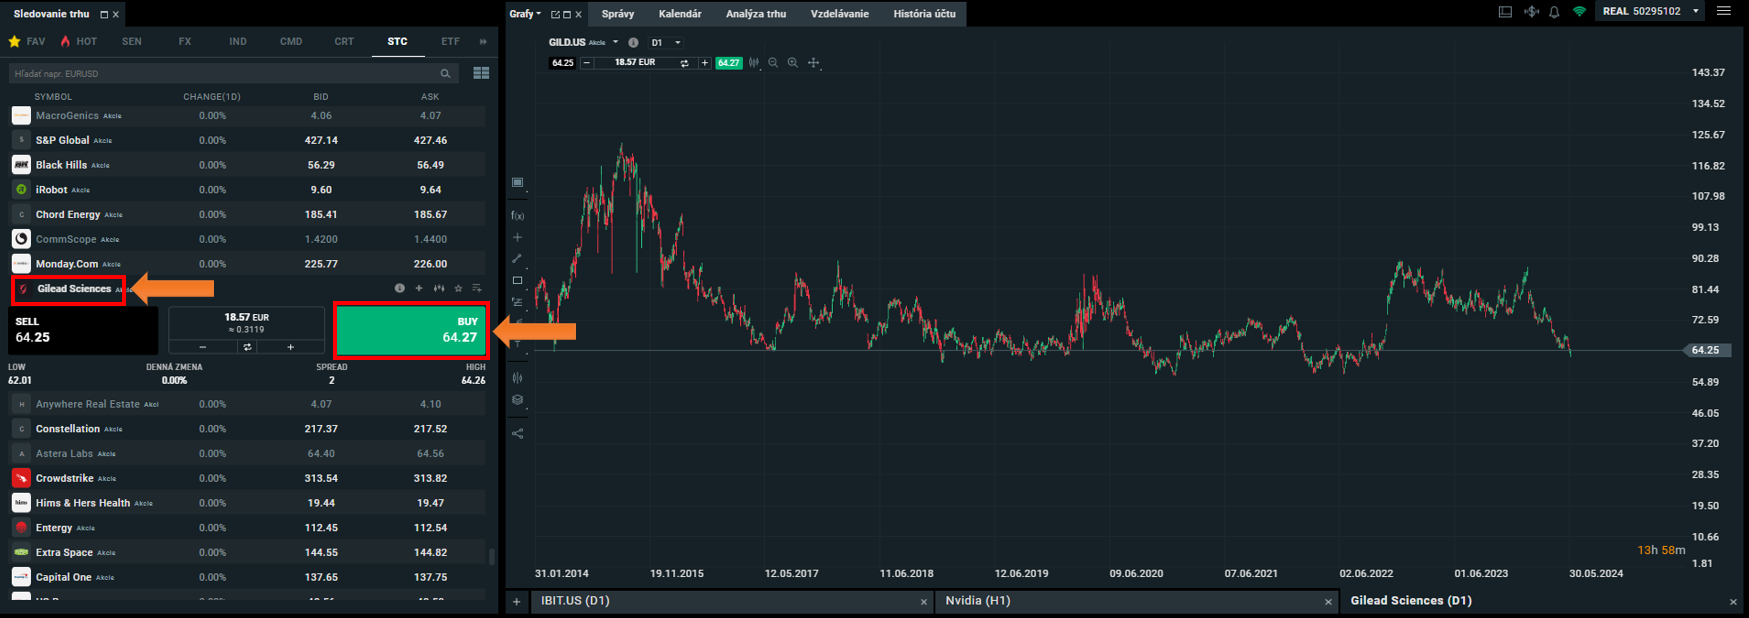Open the REAL 50295102 account dropdown
1749x618 pixels.
coord(1650,11)
